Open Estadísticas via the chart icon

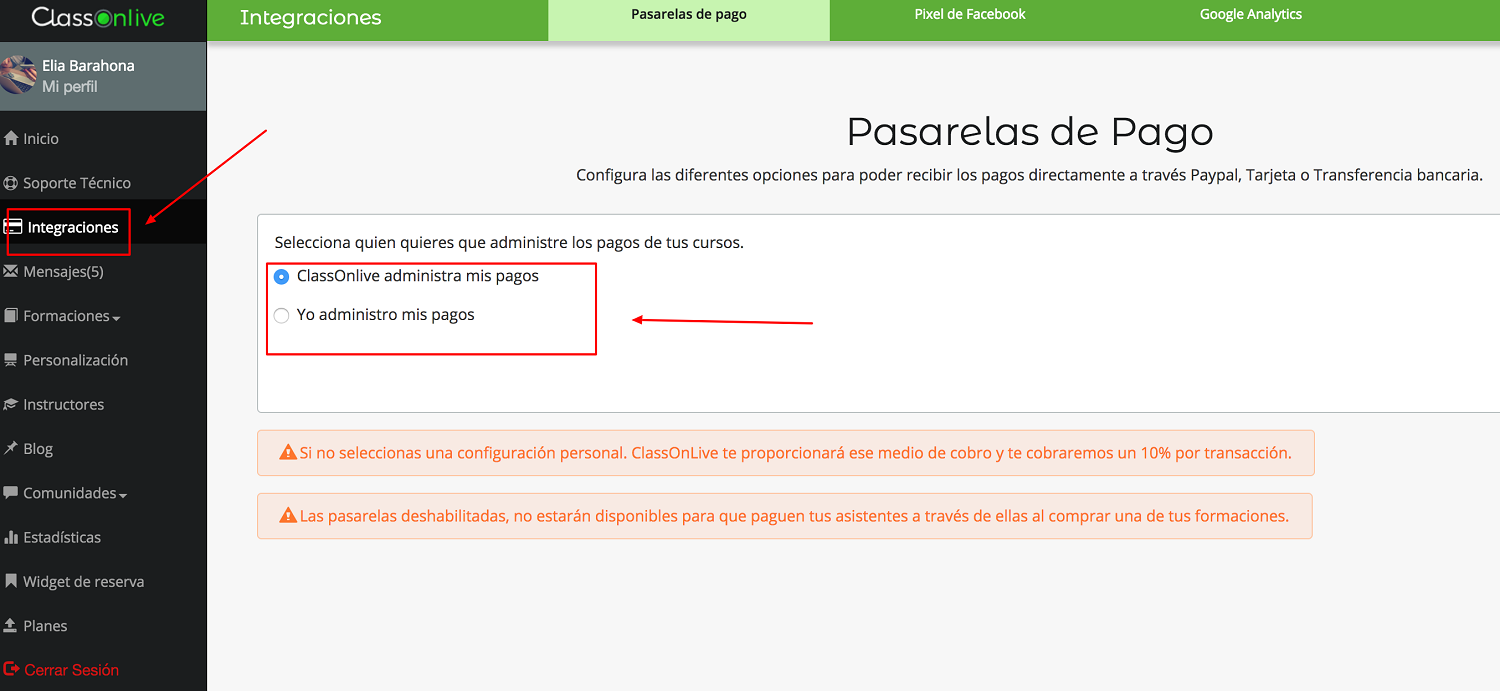click(x=10, y=537)
